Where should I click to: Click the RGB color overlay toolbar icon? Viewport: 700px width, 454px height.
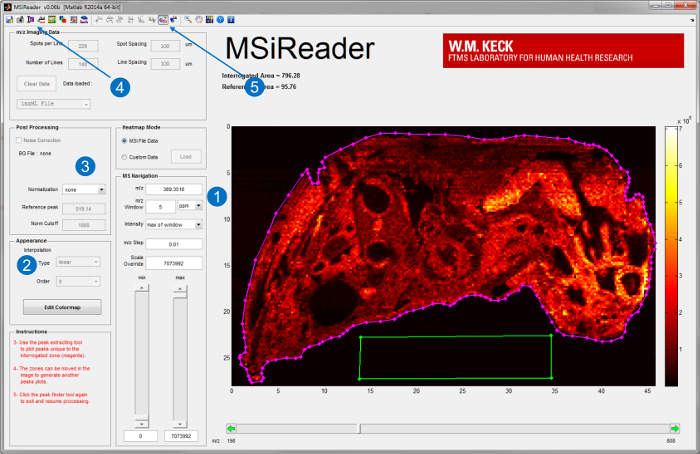(x=62, y=20)
